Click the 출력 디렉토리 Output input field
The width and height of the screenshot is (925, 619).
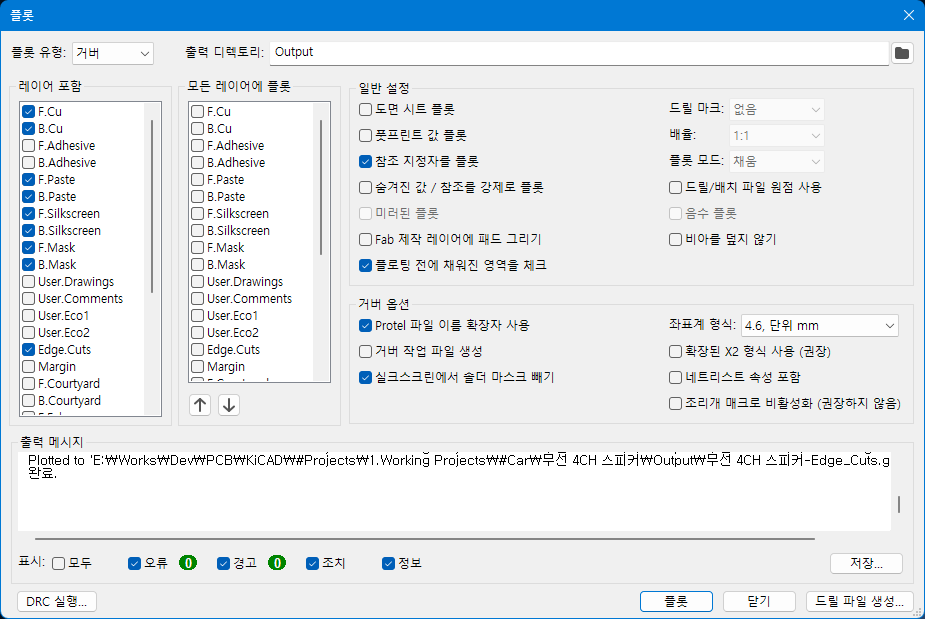pyautogui.click(x=579, y=53)
